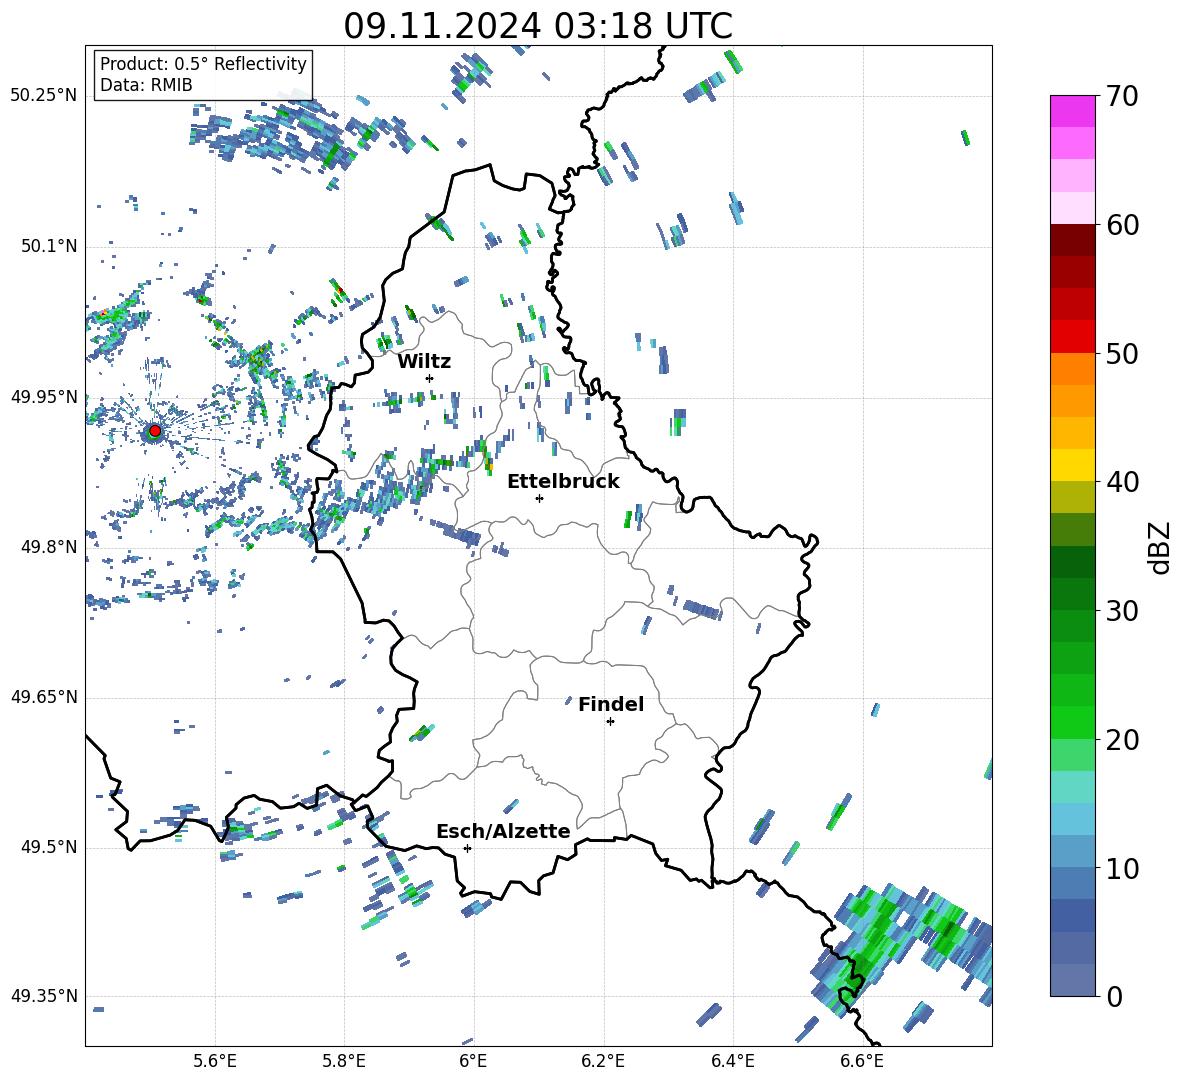The image size is (1184, 1081).
Task: Select the Esch/Alzette map label
Action: click(503, 831)
